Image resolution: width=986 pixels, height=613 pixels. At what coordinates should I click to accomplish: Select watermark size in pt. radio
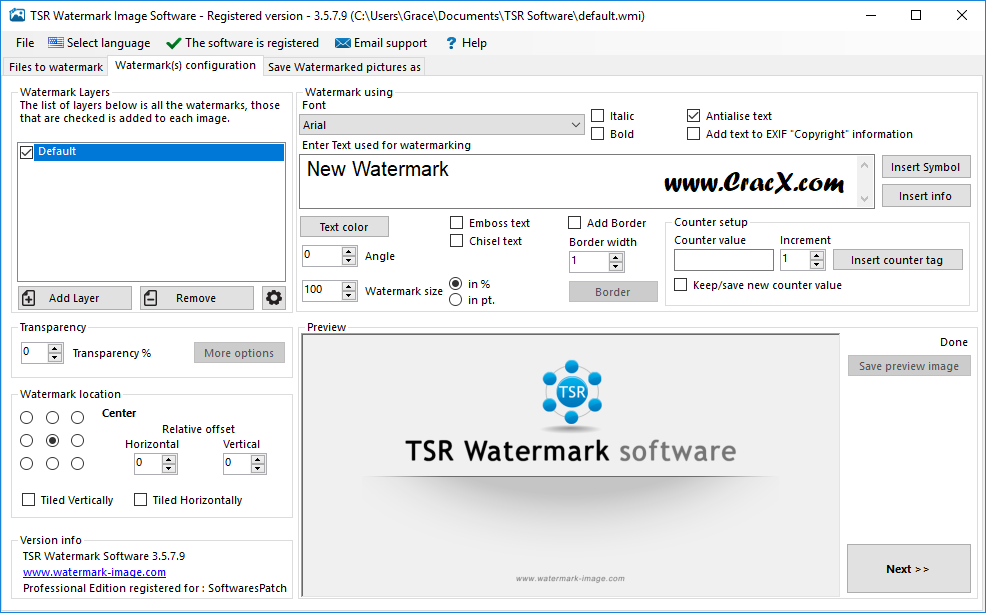pos(456,300)
